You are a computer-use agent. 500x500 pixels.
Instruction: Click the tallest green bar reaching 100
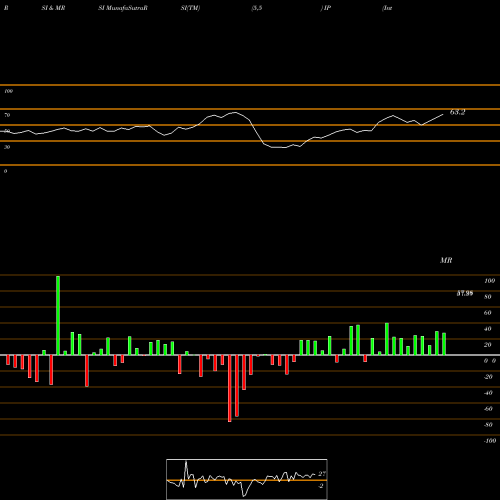[x=58, y=315]
